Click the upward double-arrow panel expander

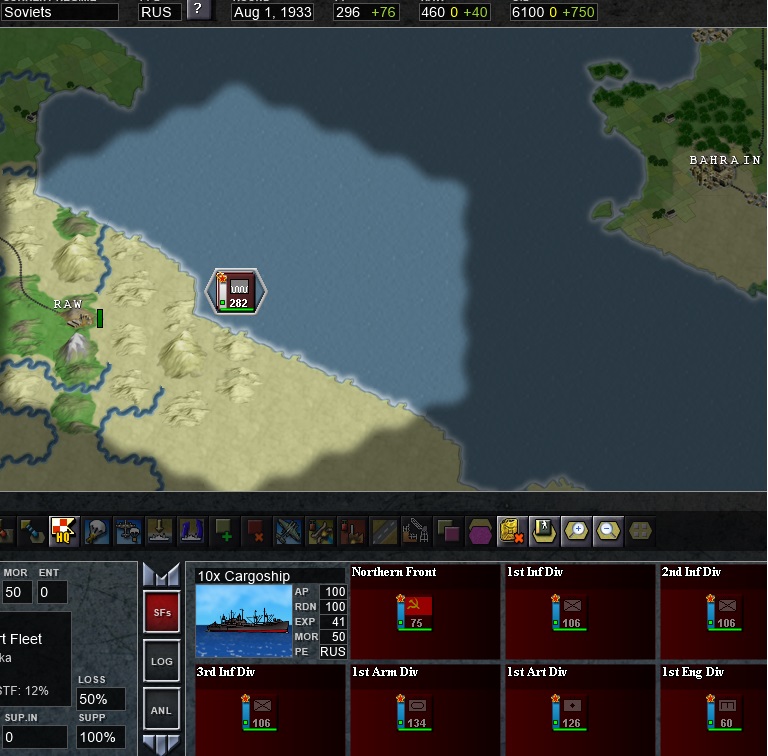click(162, 574)
